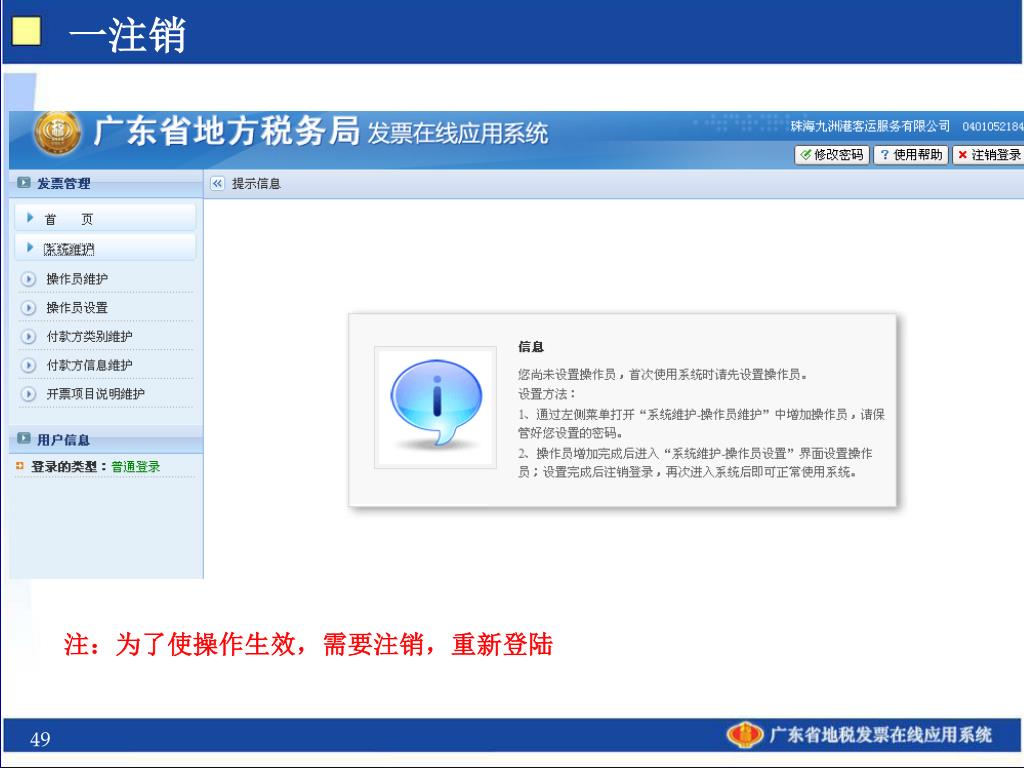Click the 修改密码 button
The height and width of the screenshot is (768, 1024).
831,155
